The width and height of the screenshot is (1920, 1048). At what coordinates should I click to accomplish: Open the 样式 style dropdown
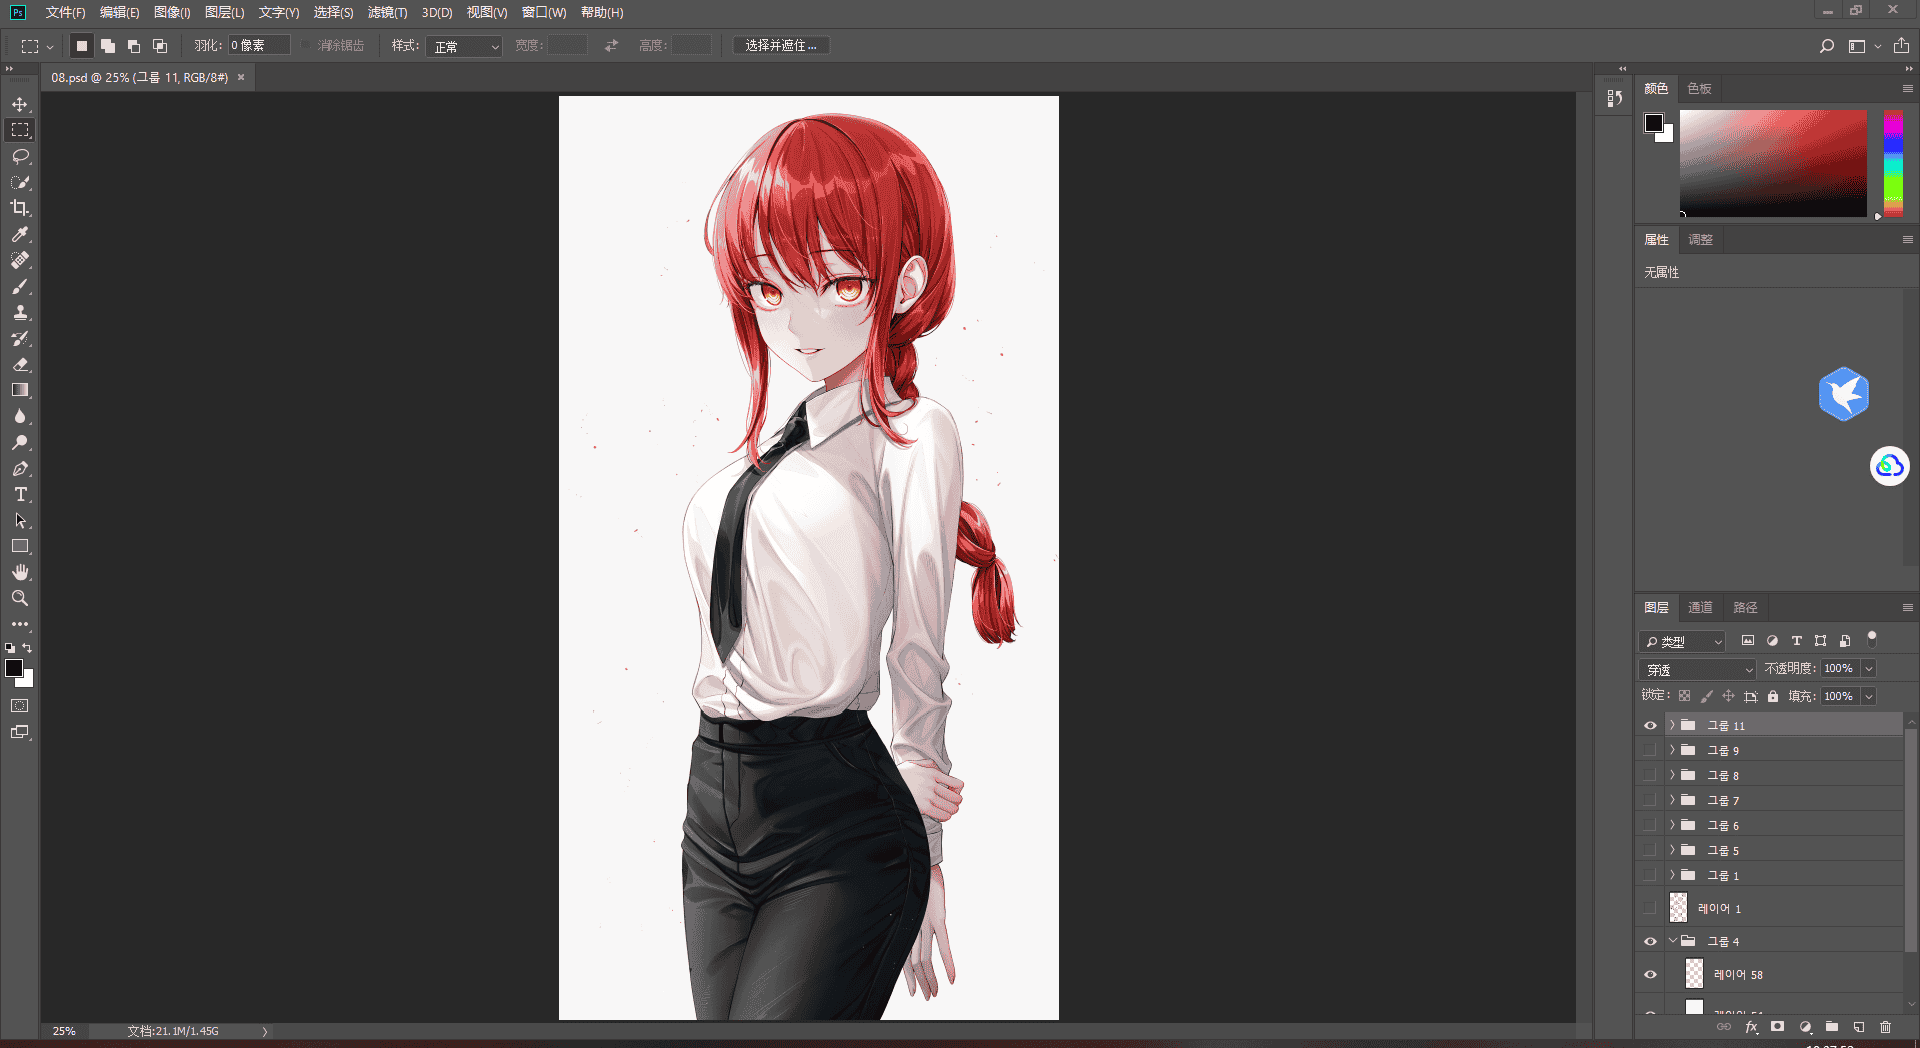[x=464, y=46]
